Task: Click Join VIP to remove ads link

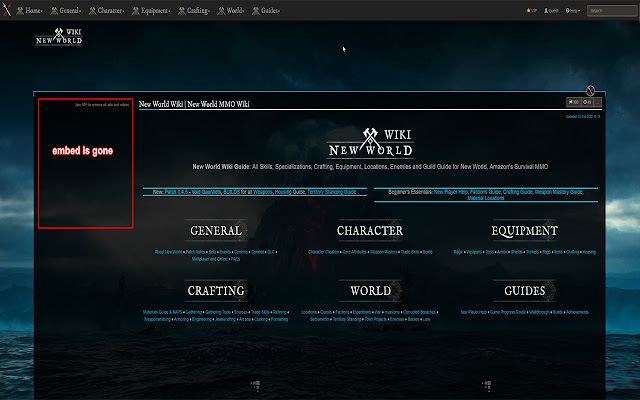Action: (102, 105)
